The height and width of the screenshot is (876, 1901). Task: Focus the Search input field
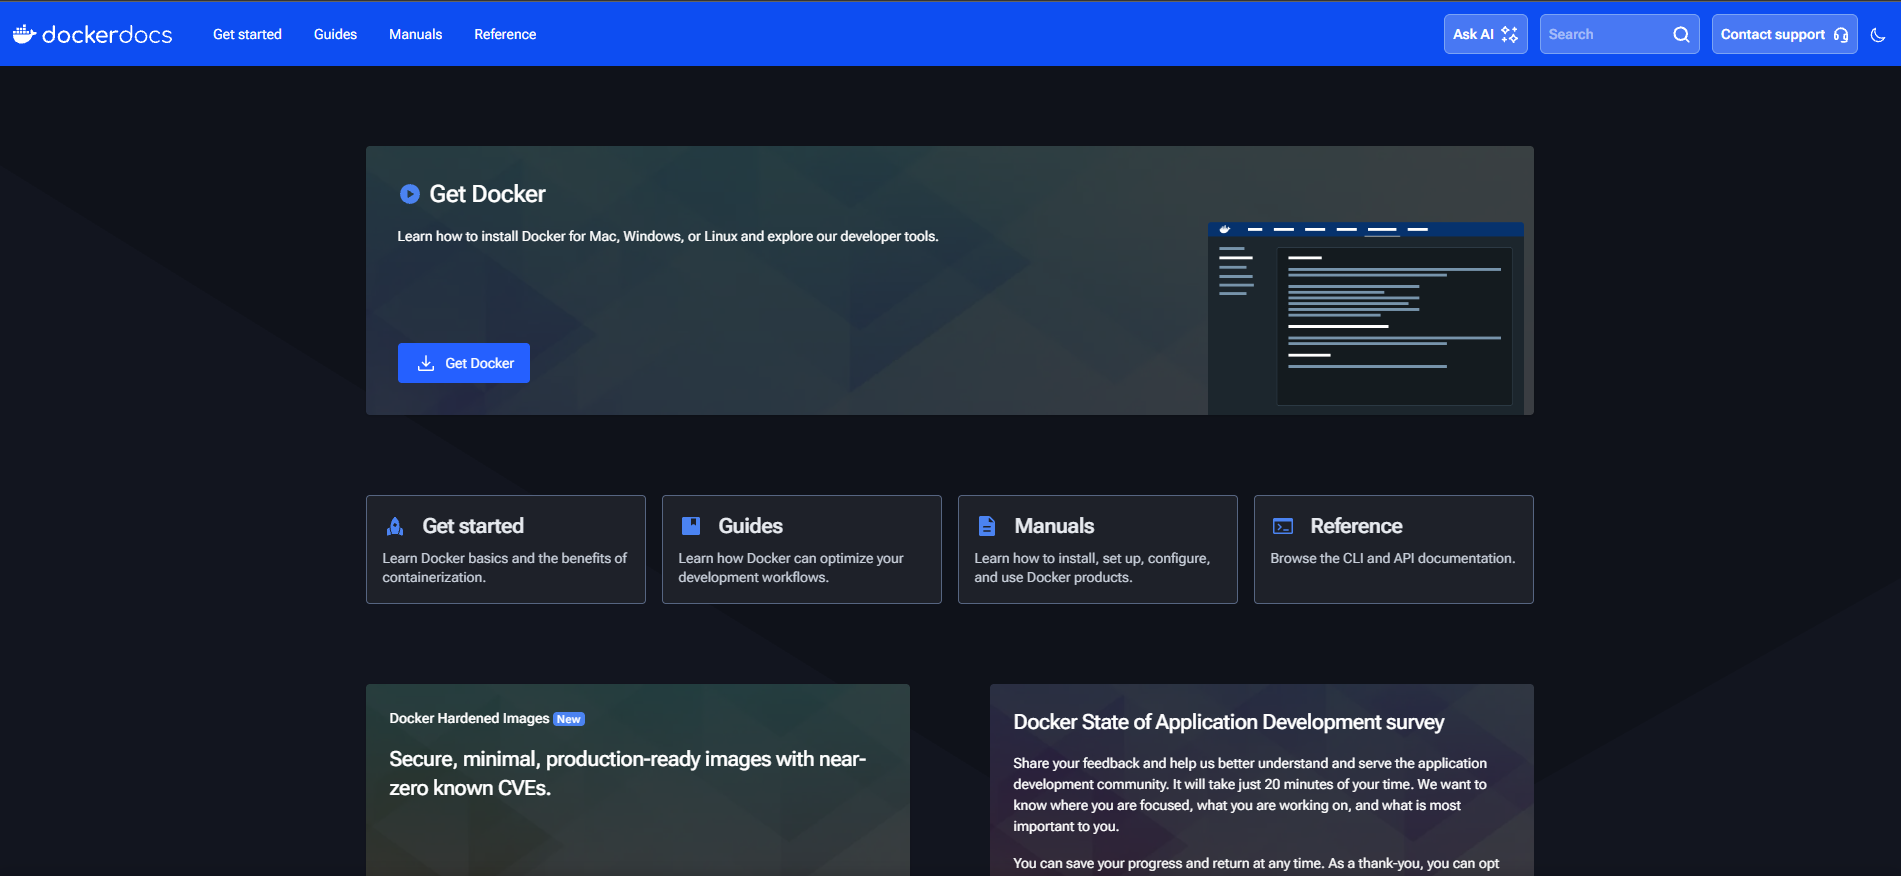1605,35
